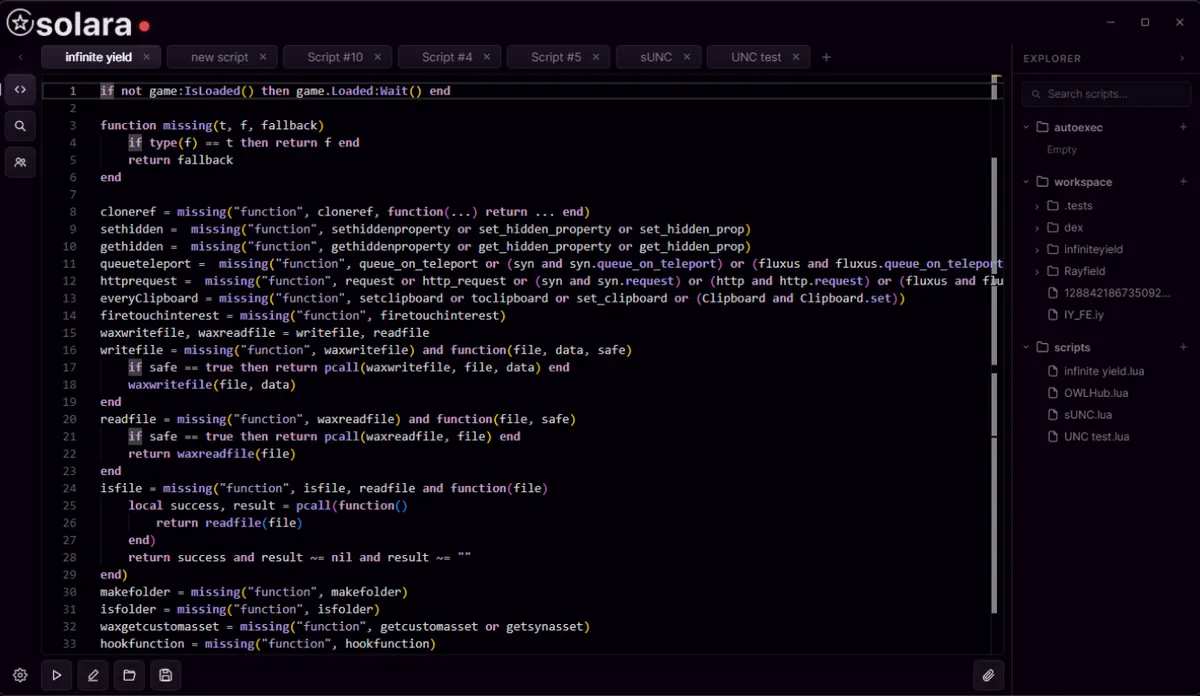The width and height of the screenshot is (1200, 696).
Task: Open settings via the gear icon
Action: (20, 675)
